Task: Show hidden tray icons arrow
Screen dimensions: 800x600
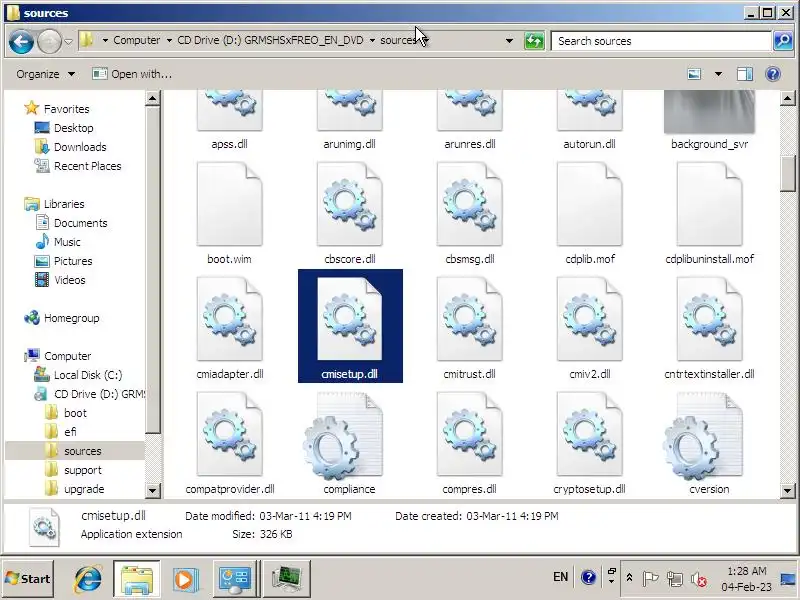Action: (x=629, y=578)
